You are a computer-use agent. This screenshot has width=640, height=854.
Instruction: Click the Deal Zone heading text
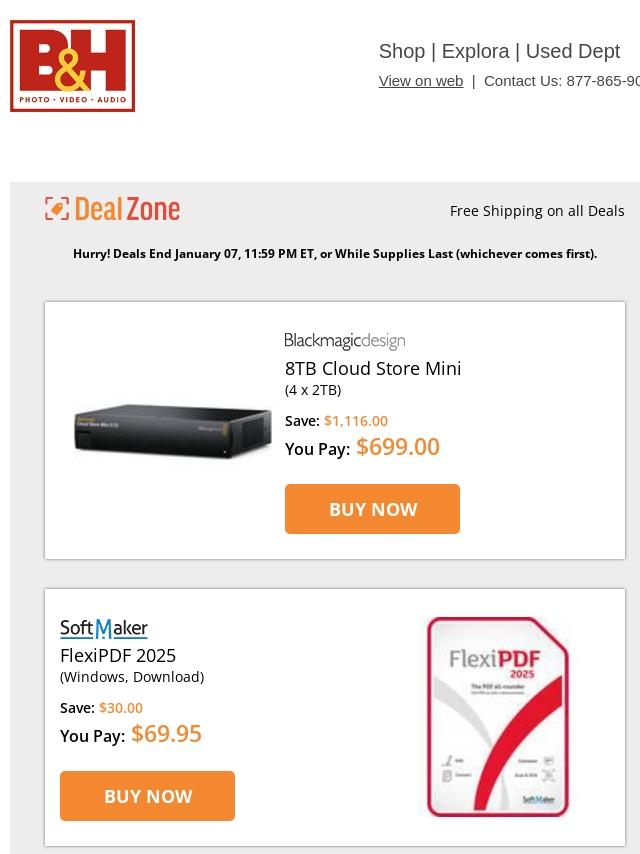(127, 209)
